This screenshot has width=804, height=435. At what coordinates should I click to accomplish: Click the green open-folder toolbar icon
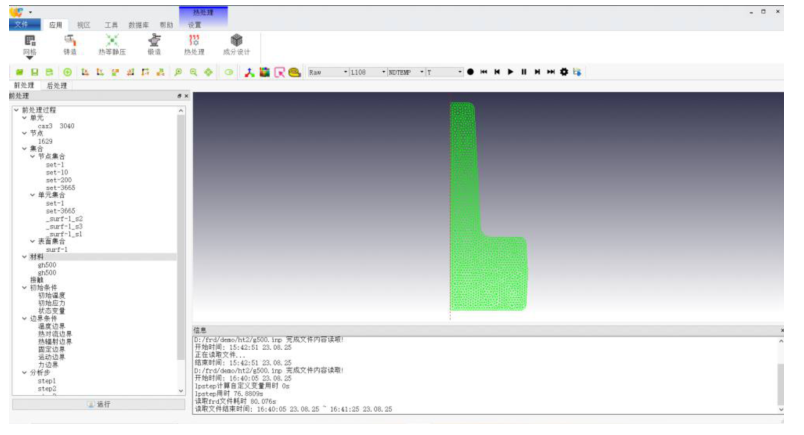[x=19, y=72]
